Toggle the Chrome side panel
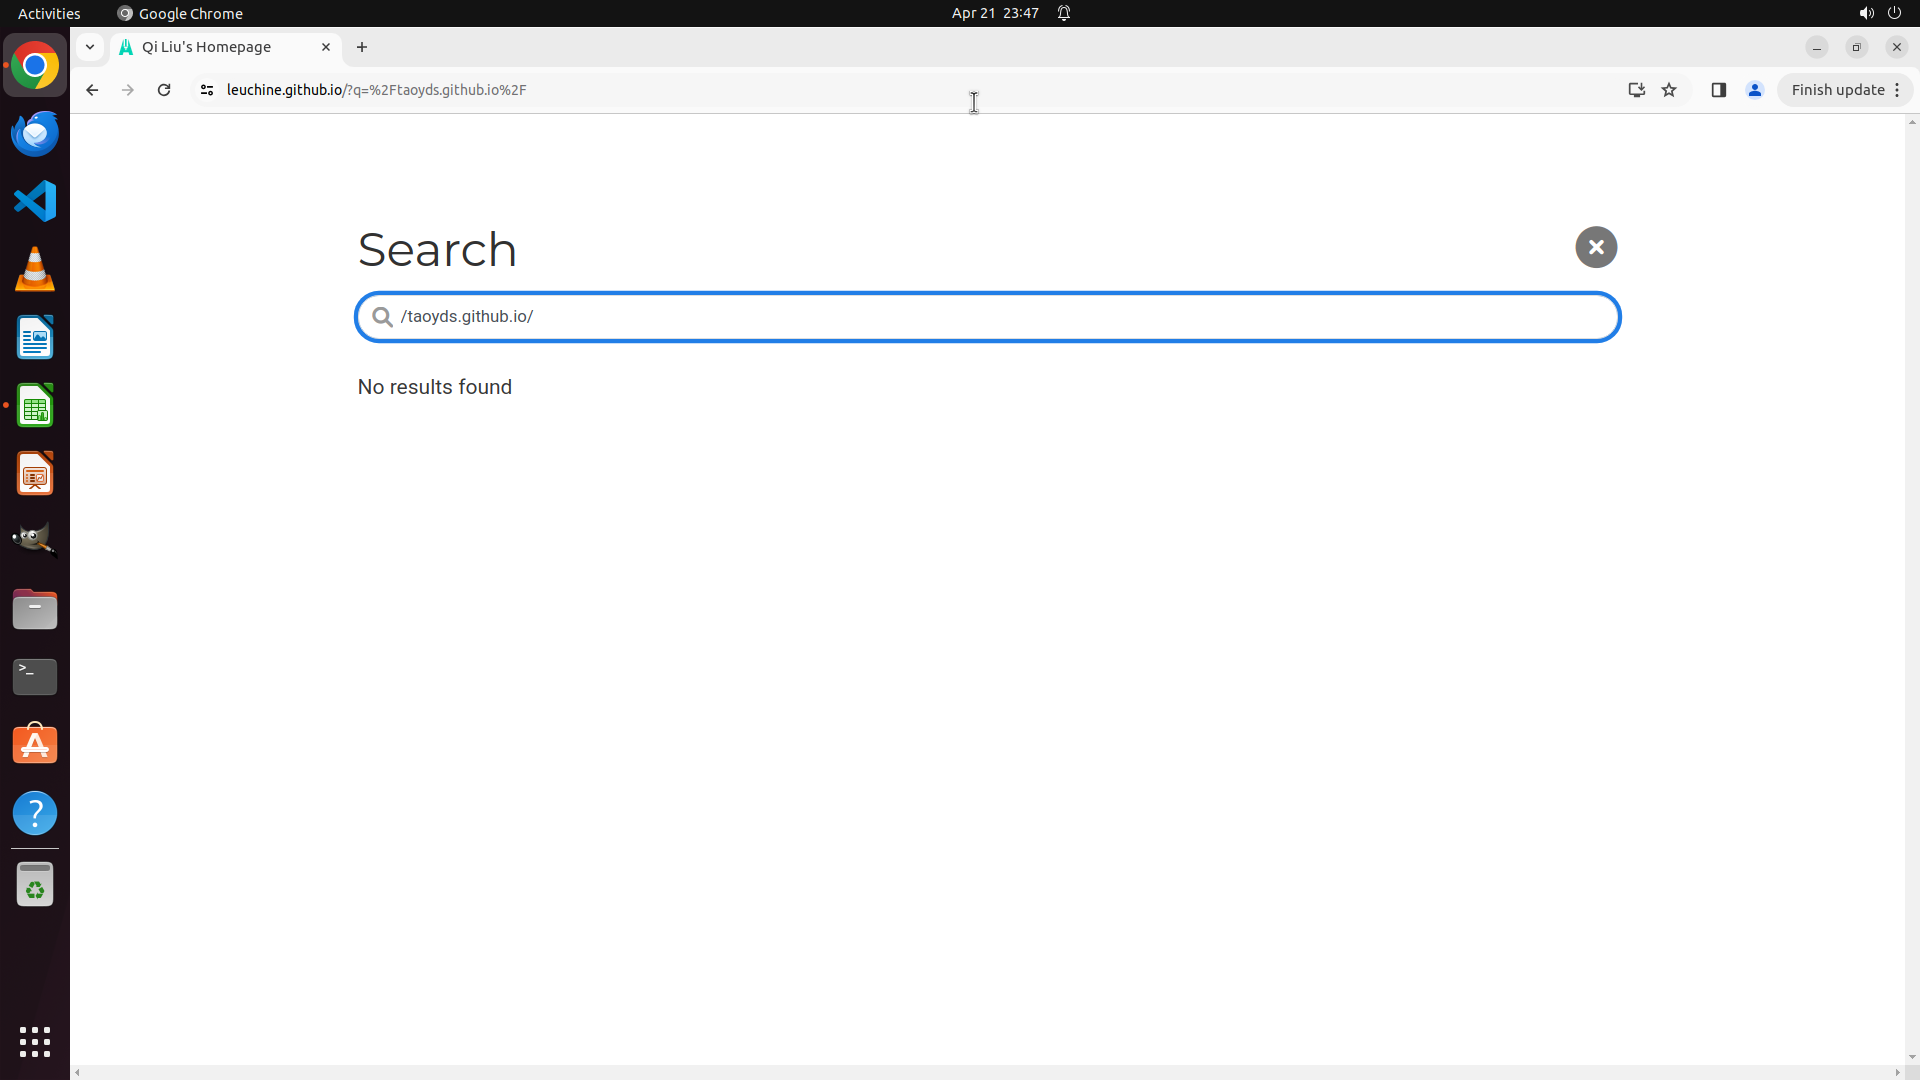The image size is (1920, 1080). tap(1718, 90)
